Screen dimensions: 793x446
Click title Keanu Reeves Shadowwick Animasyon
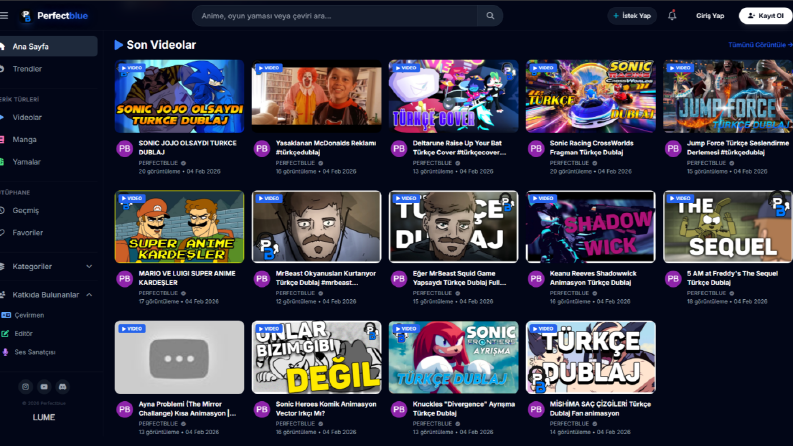click(x=593, y=278)
